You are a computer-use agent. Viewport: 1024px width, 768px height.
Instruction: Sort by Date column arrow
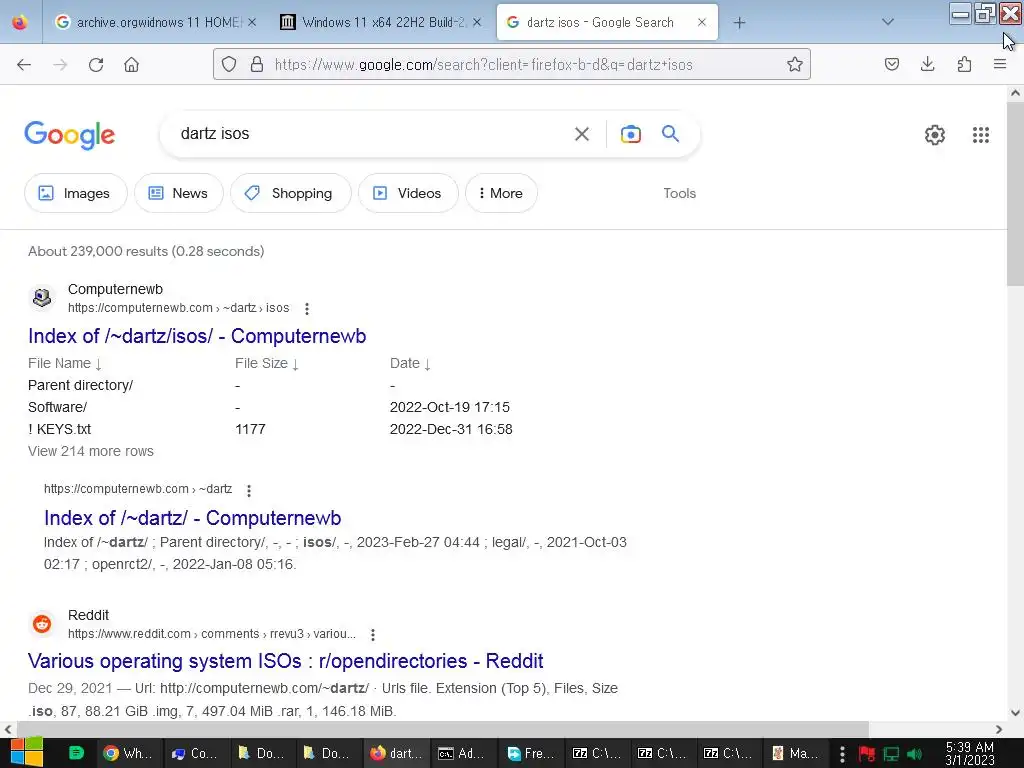point(427,364)
